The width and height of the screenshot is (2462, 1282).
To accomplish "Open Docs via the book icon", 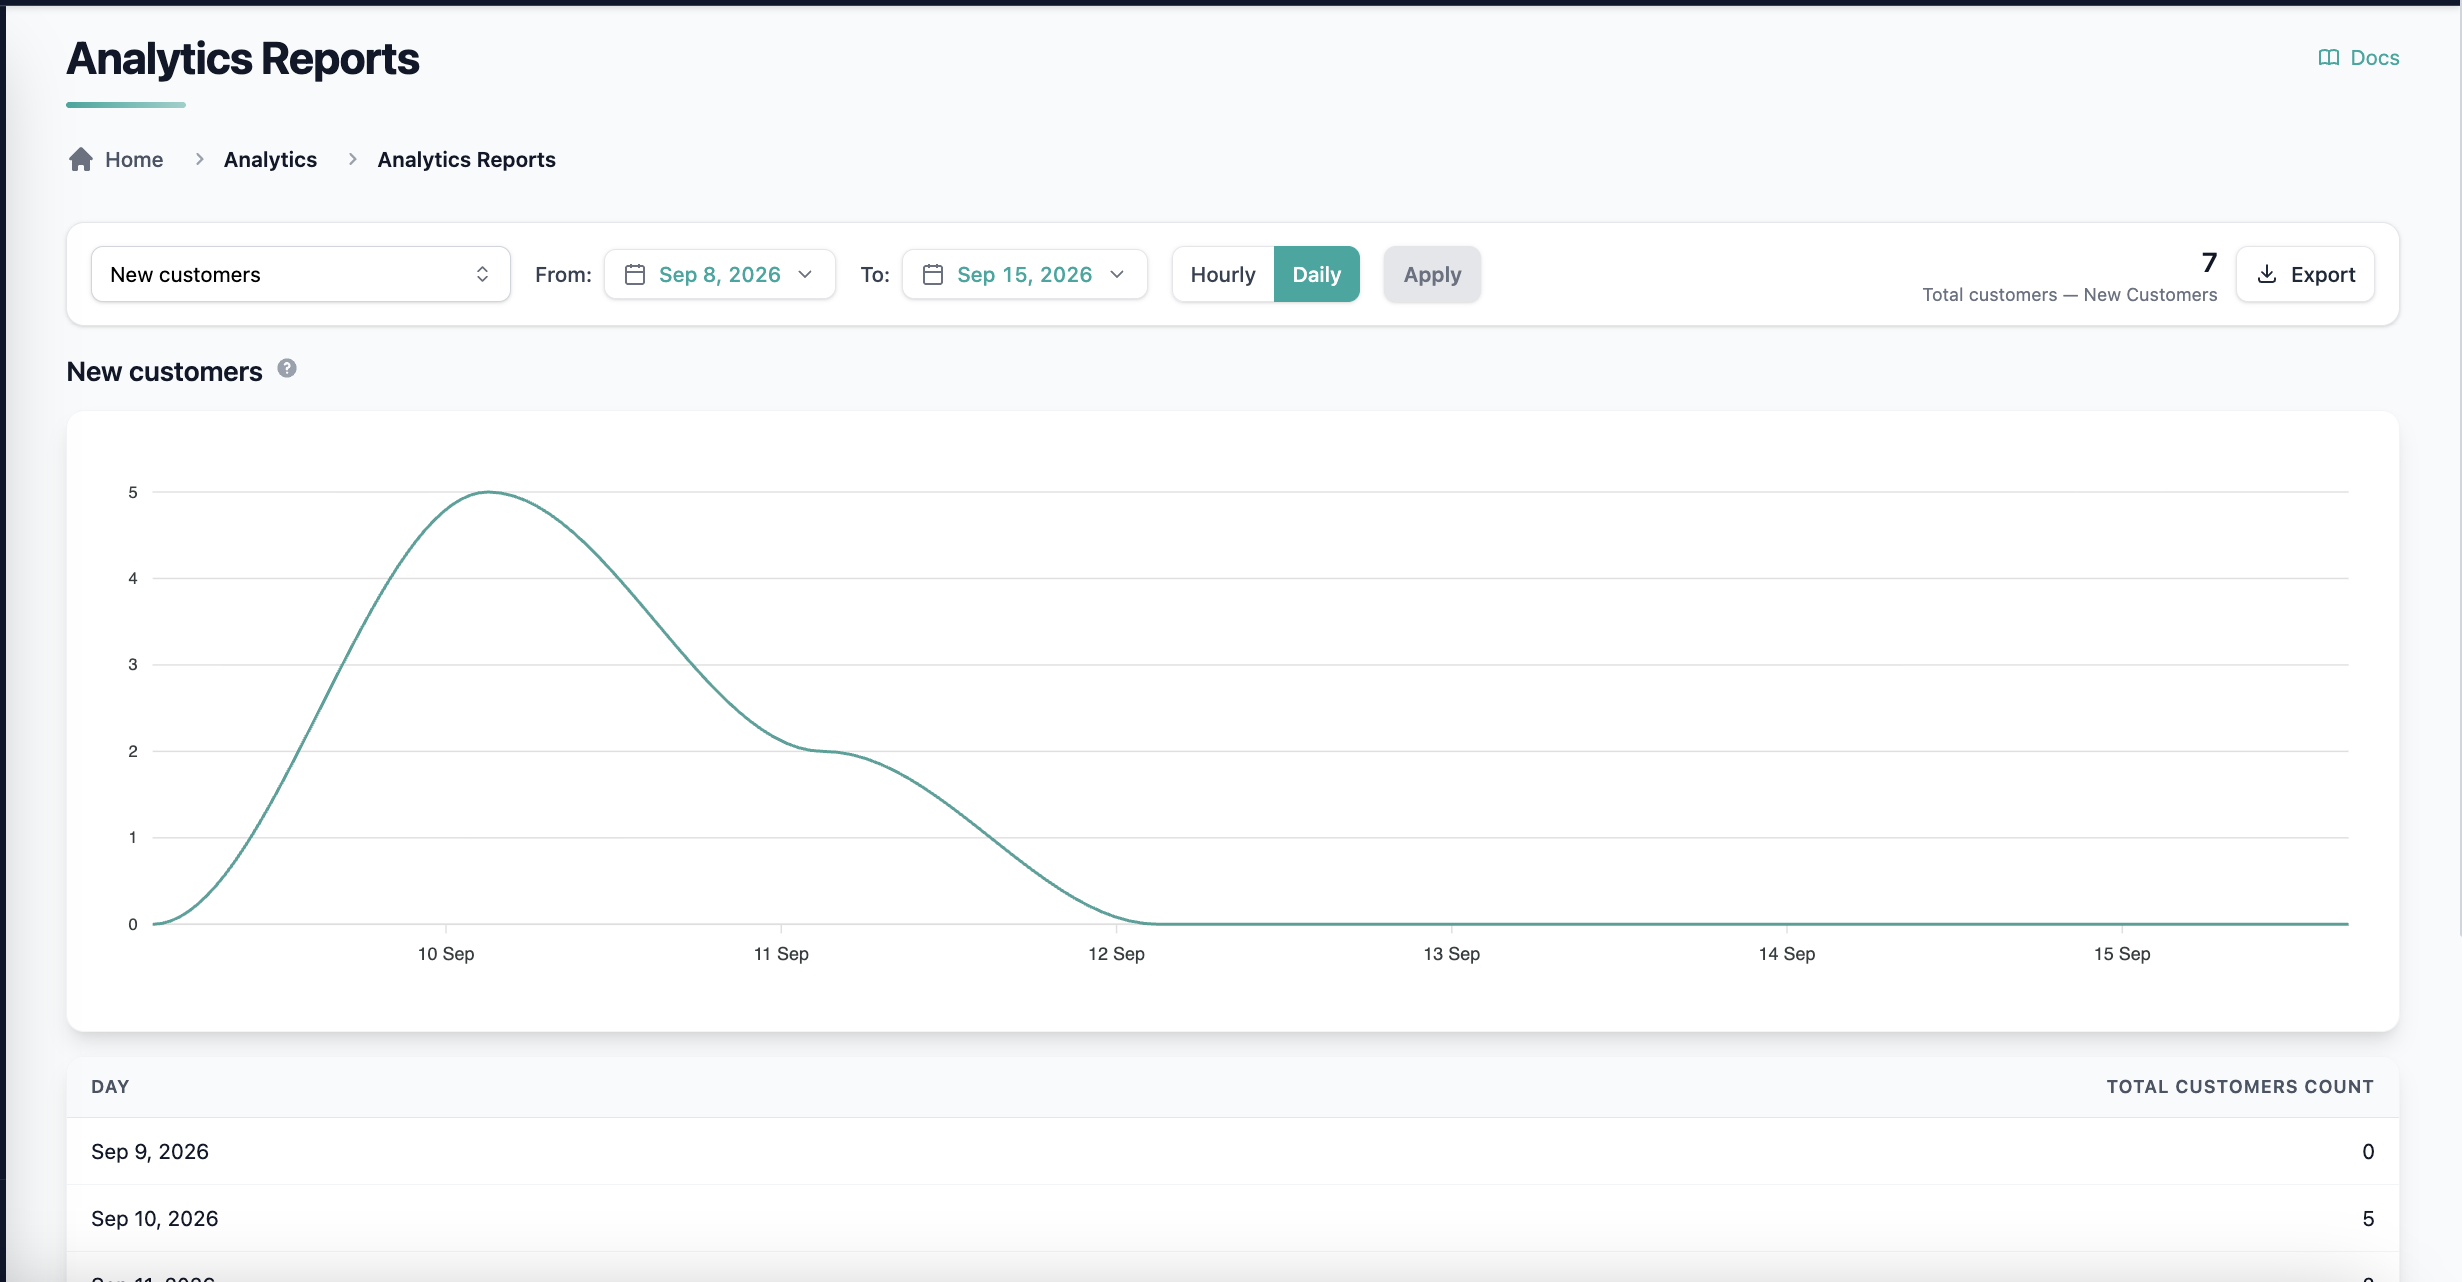I will pyautogui.click(x=2329, y=58).
